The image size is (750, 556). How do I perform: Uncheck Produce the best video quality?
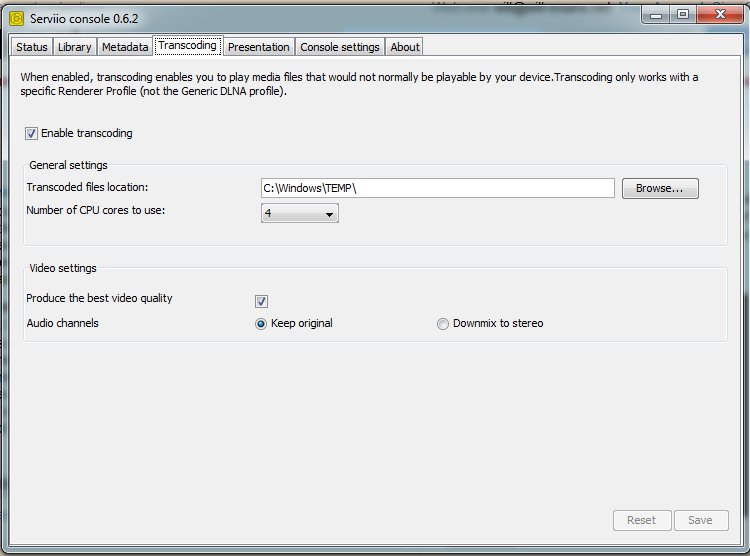point(262,301)
